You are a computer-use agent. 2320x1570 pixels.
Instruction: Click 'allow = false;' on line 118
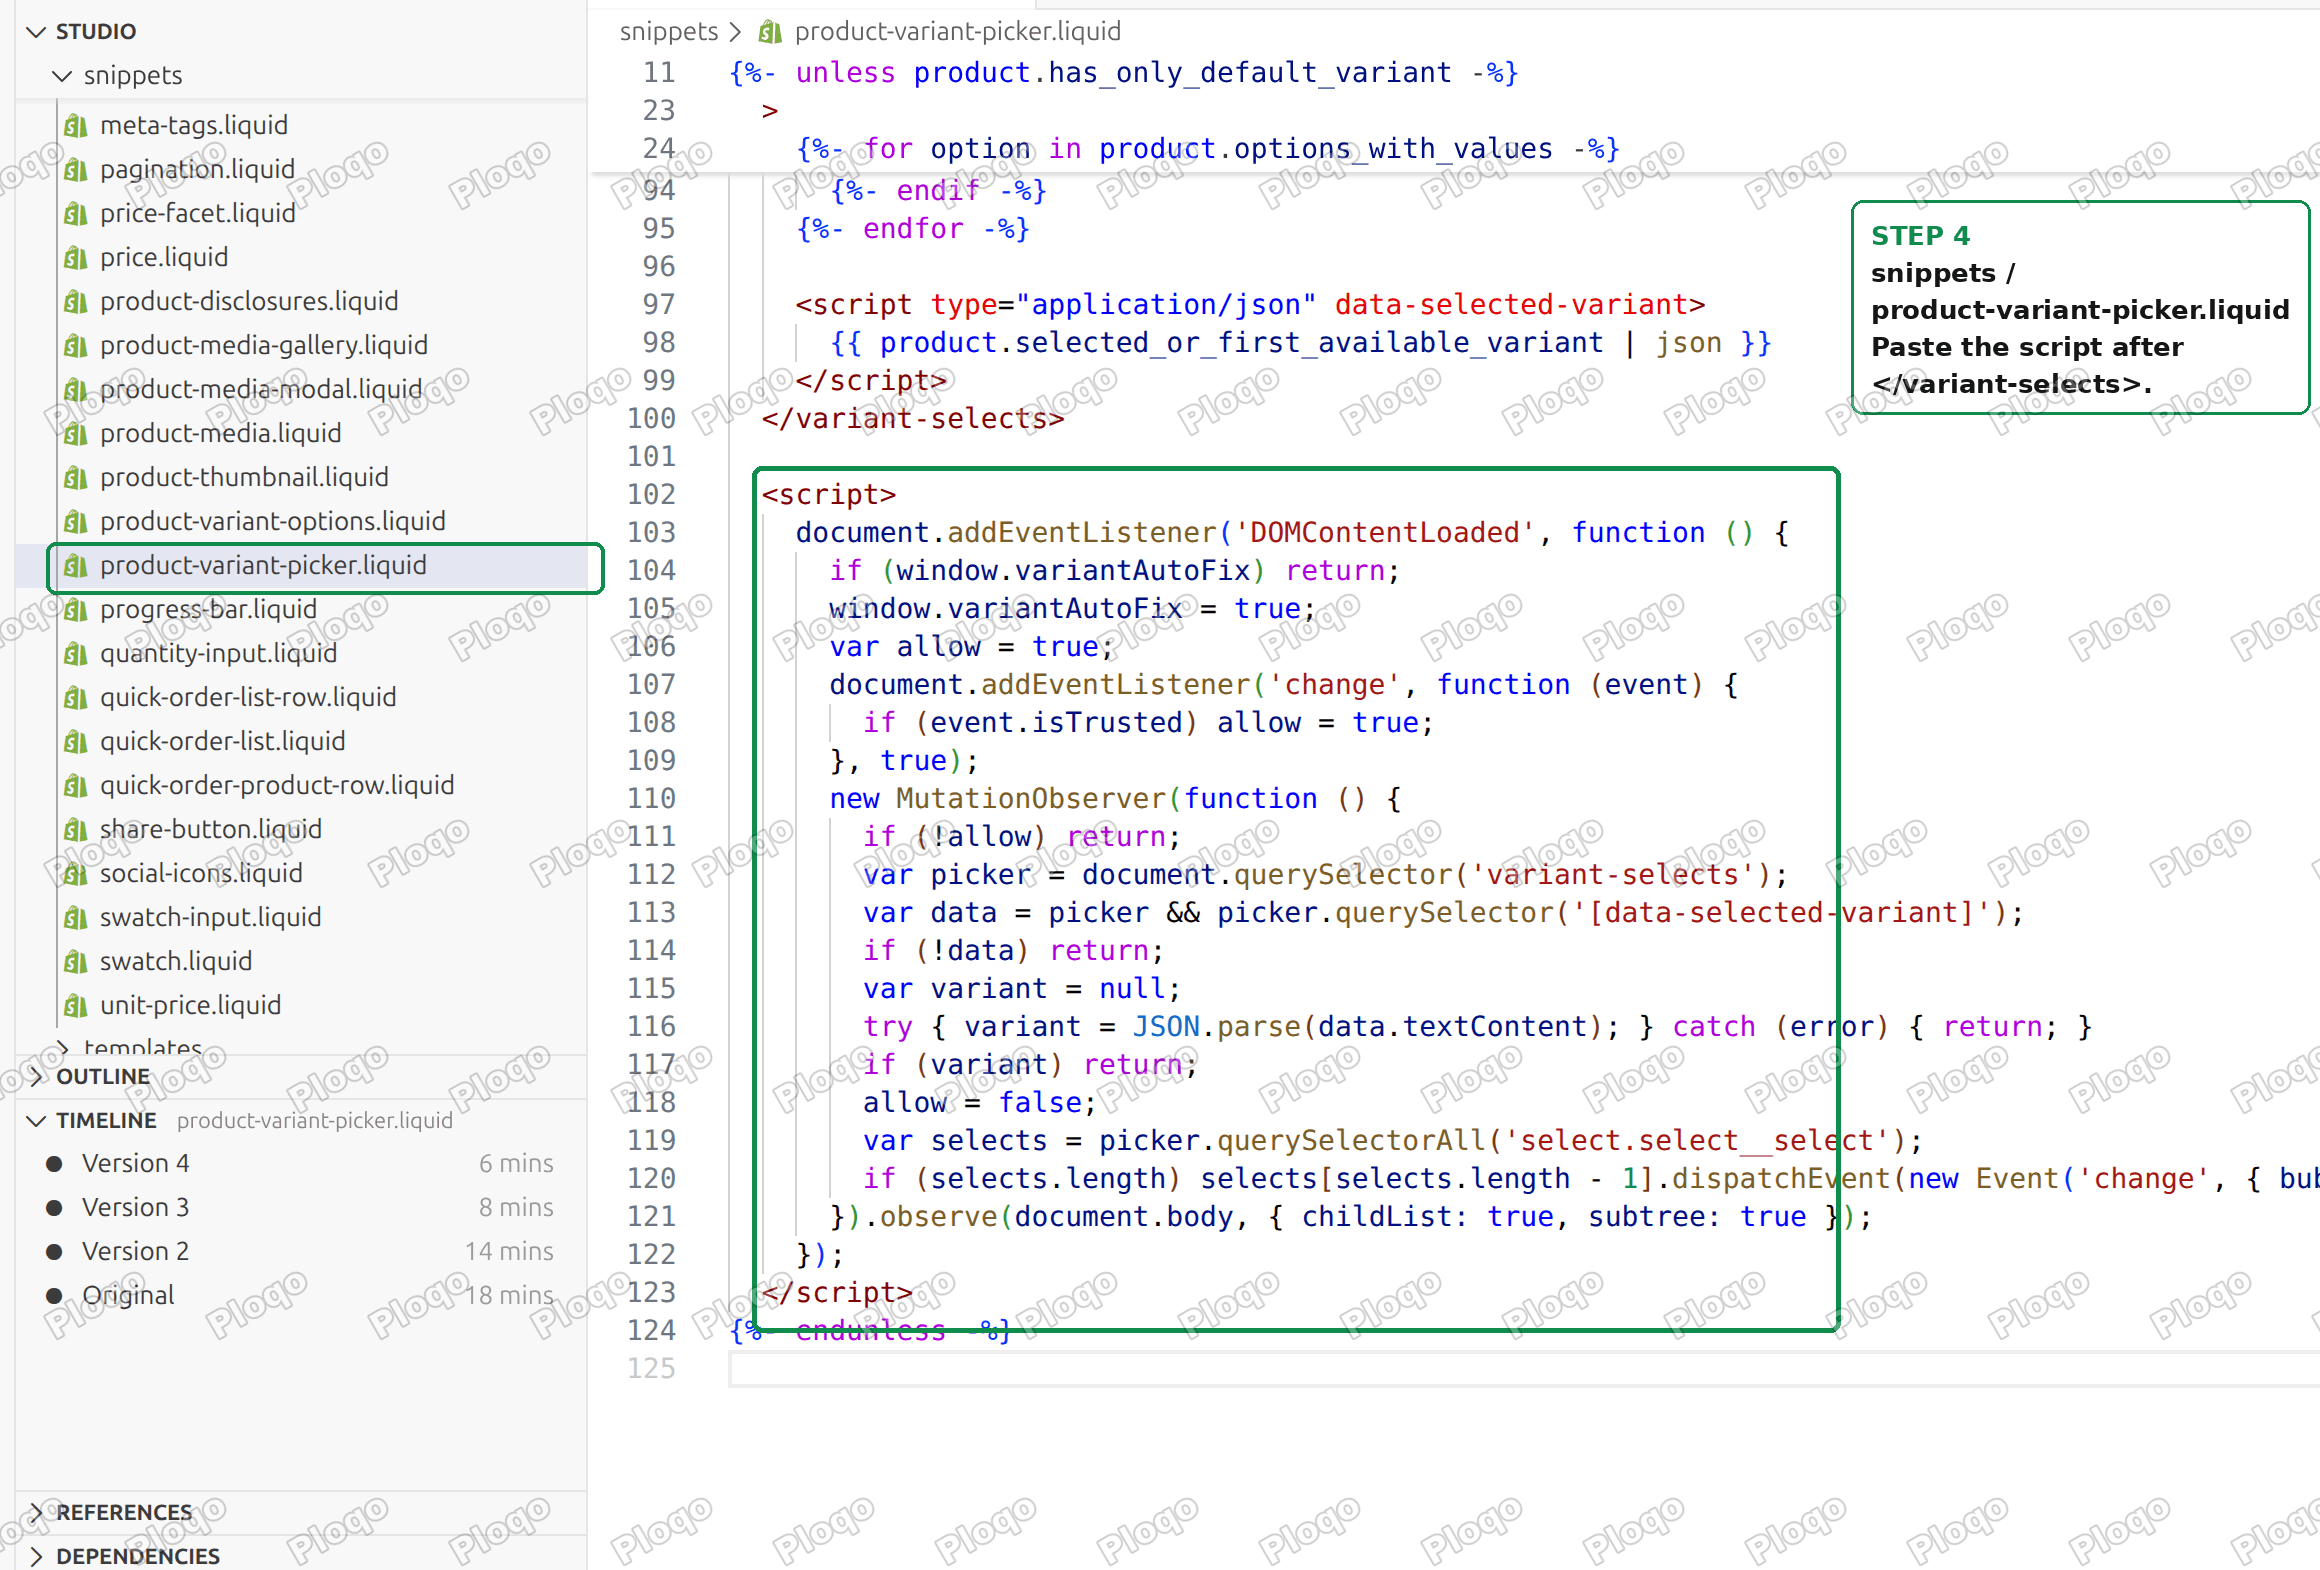click(x=980, y=1103)
